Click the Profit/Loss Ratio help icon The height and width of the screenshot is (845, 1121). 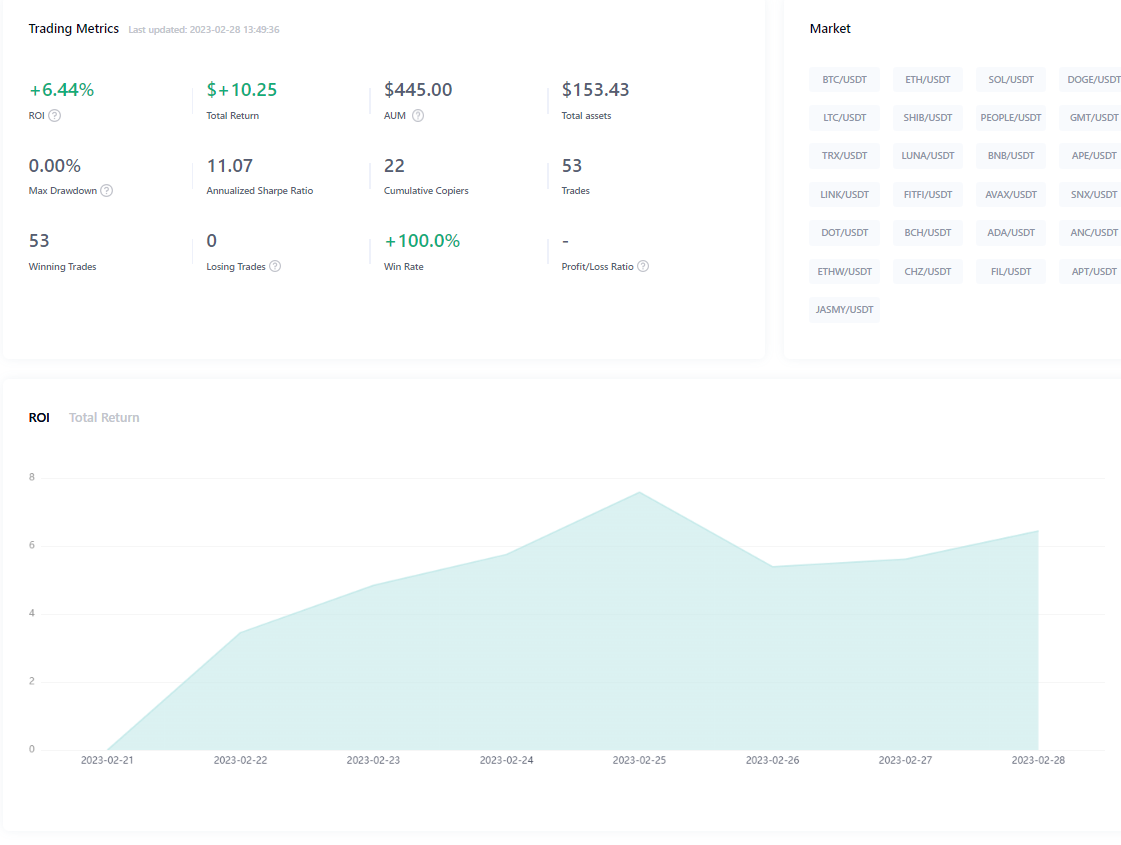[x=643, y=267]
